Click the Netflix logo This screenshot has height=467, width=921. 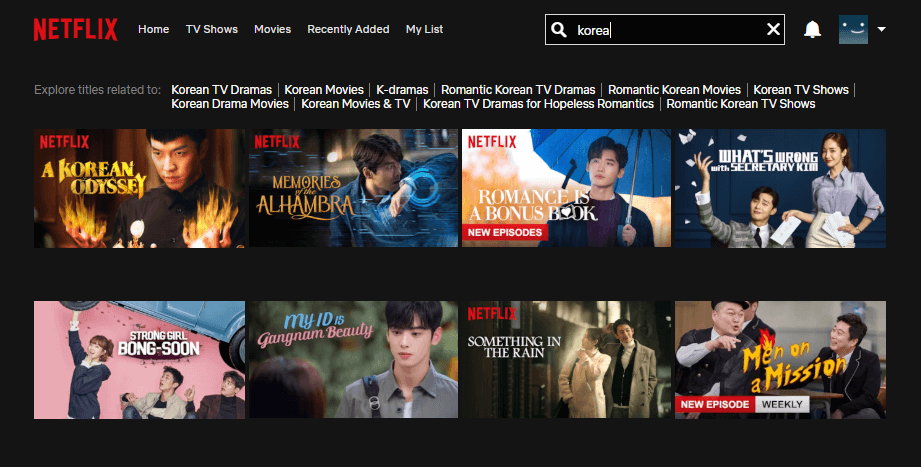click(75, 29)
